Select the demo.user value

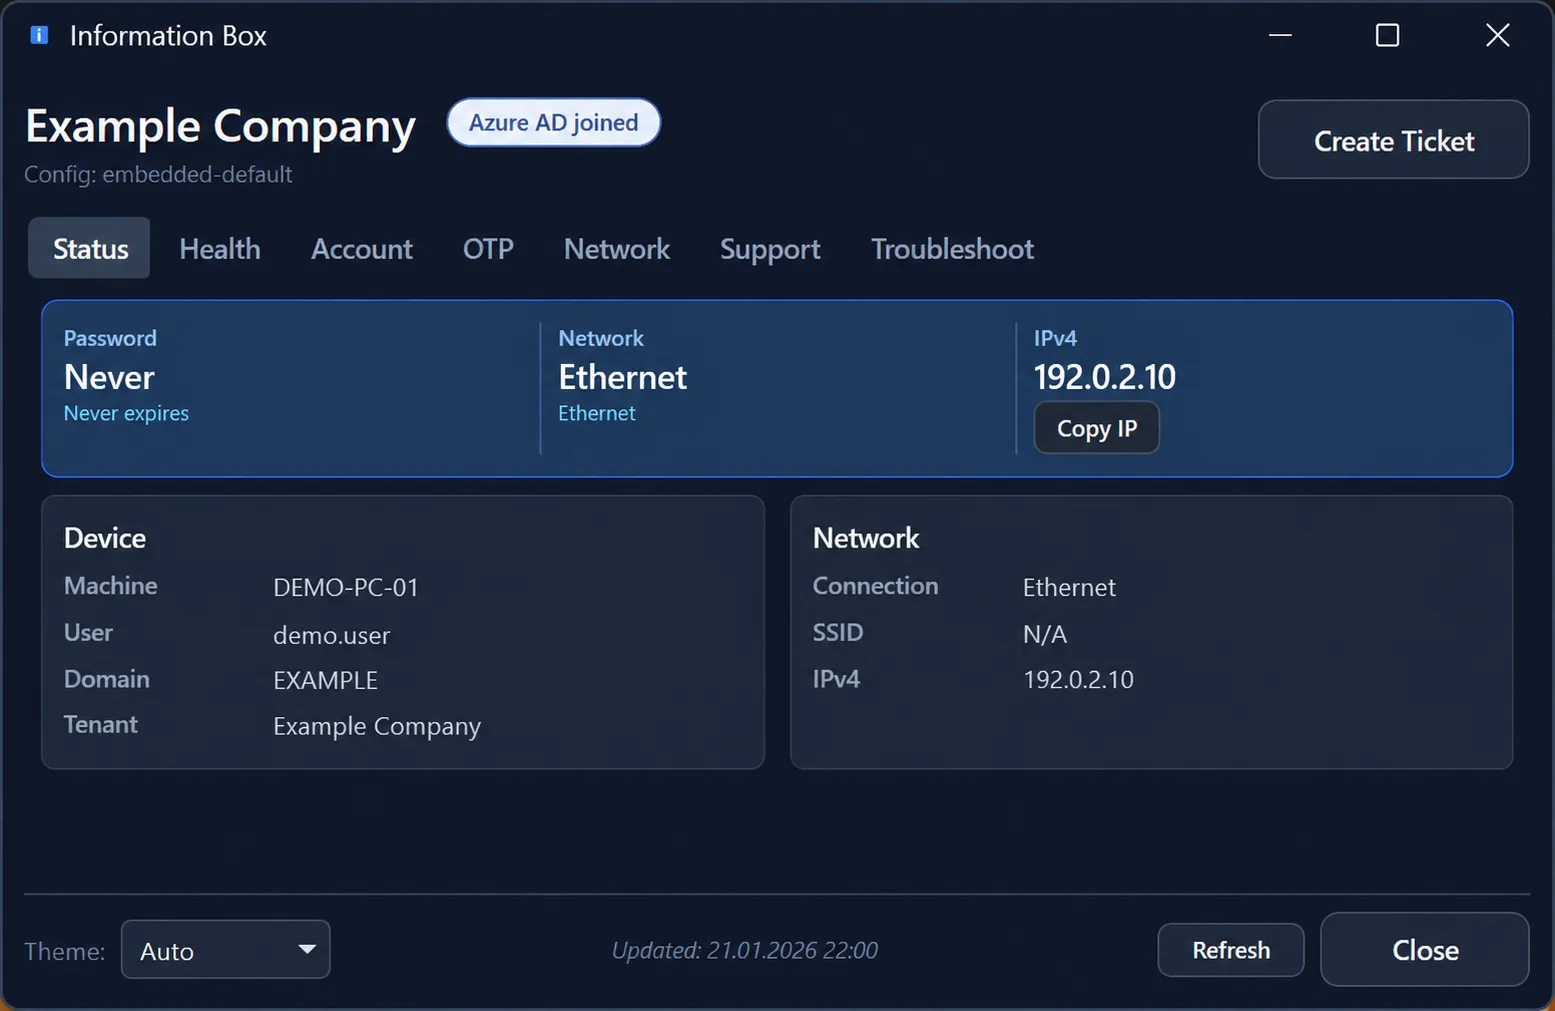[331, 635]
